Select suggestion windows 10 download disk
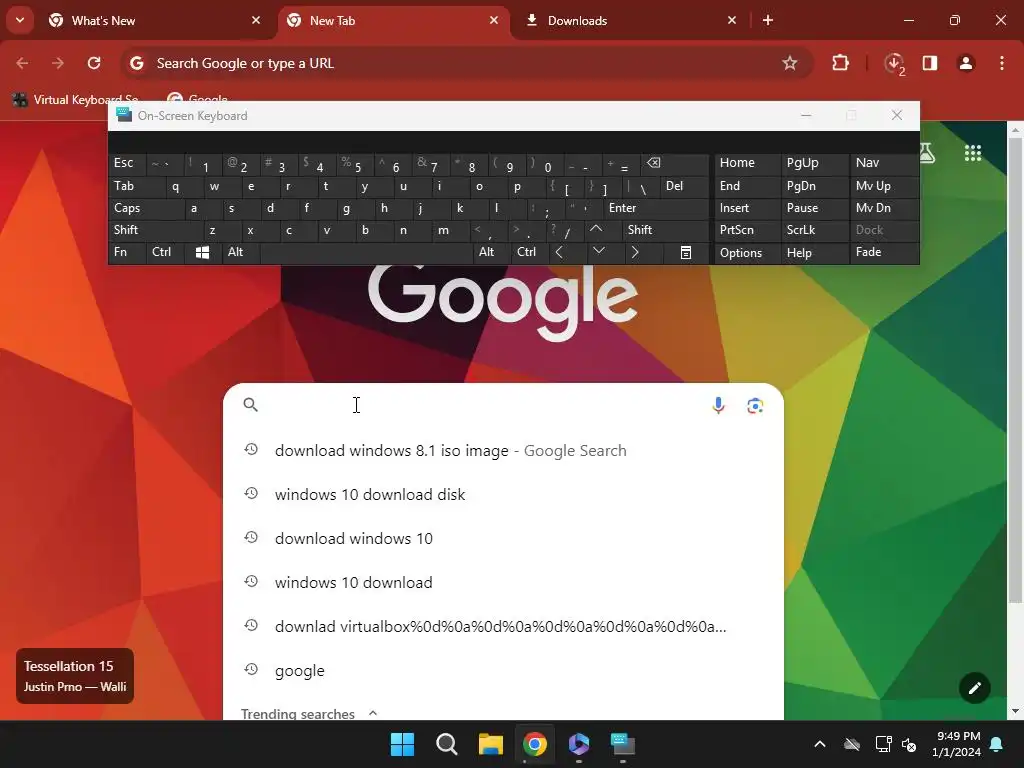The width and height of the screenshot is (1024, 768). click(503, 494)
